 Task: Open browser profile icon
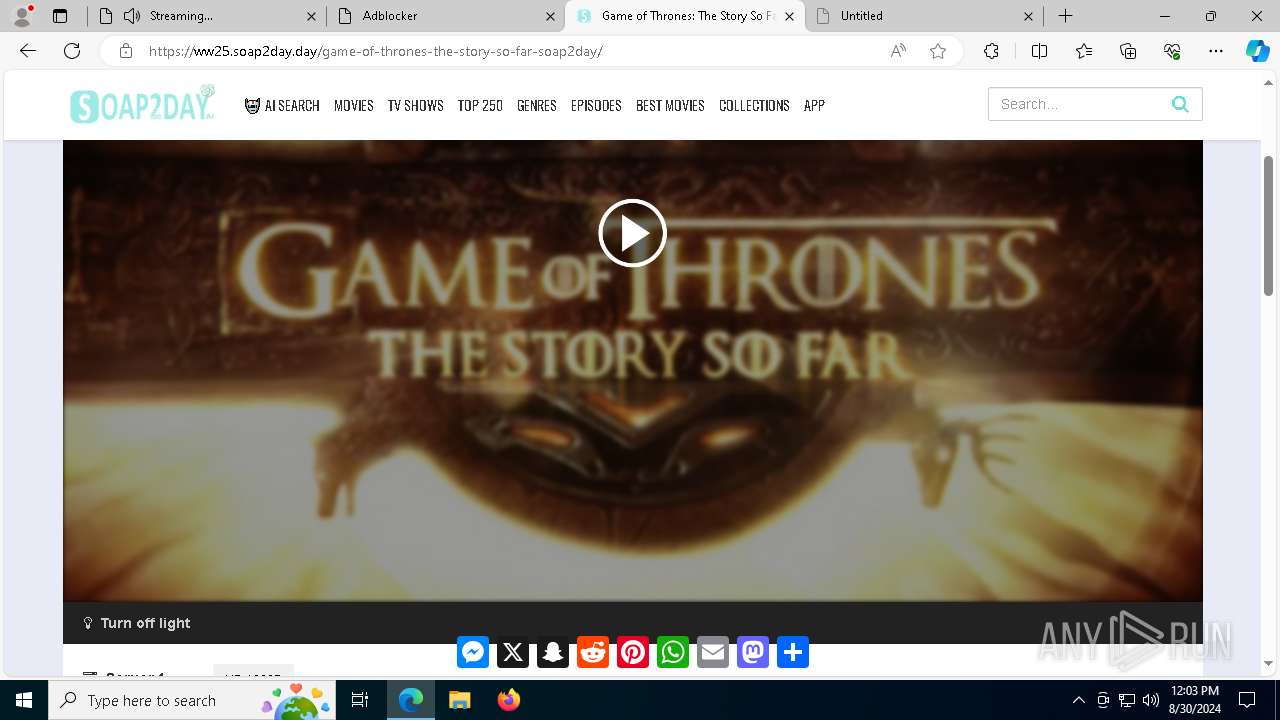[21, 16]
